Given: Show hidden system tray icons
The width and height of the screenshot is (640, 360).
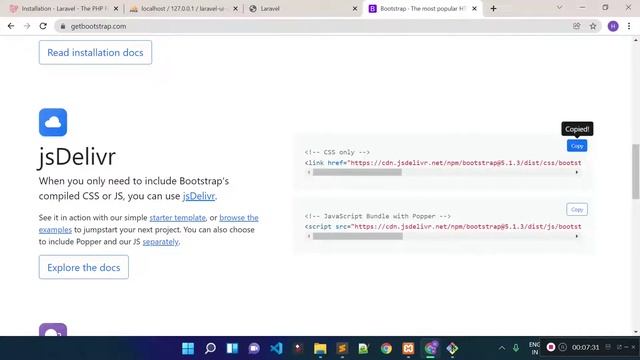Looking at the screenshot, I should [x=502, y=348].
